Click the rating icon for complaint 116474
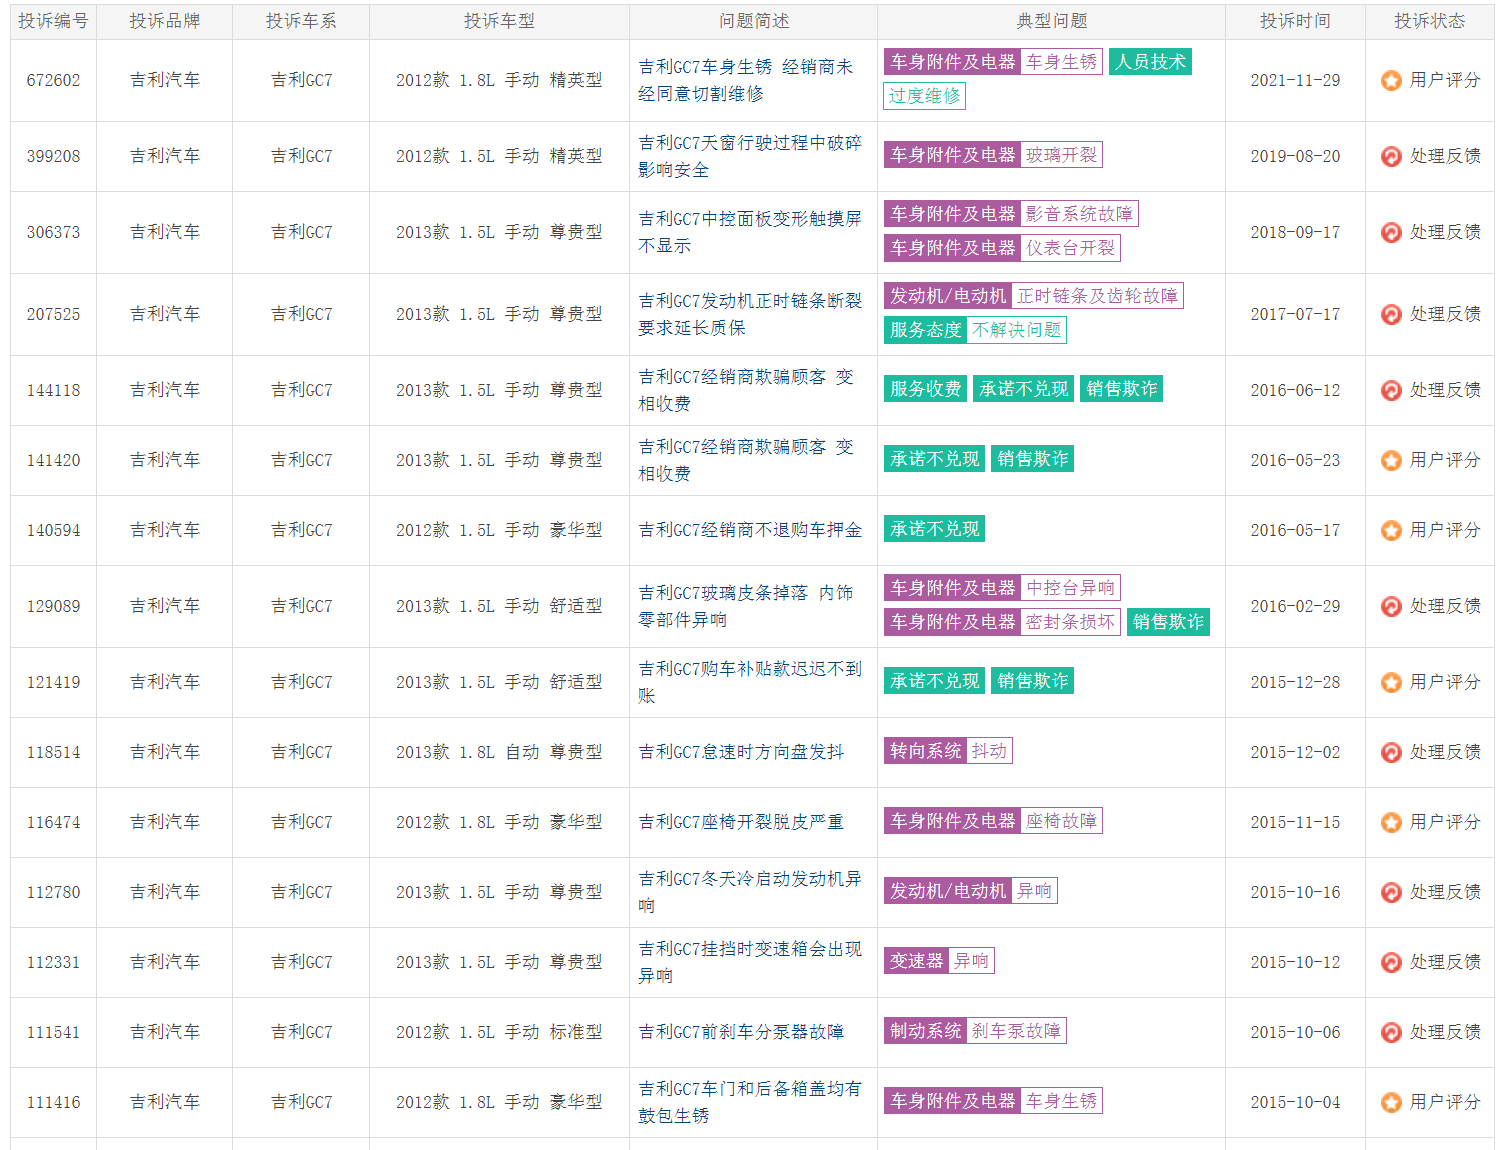Viewport: 1501px width, 1150px height. tap(1391, 822)
